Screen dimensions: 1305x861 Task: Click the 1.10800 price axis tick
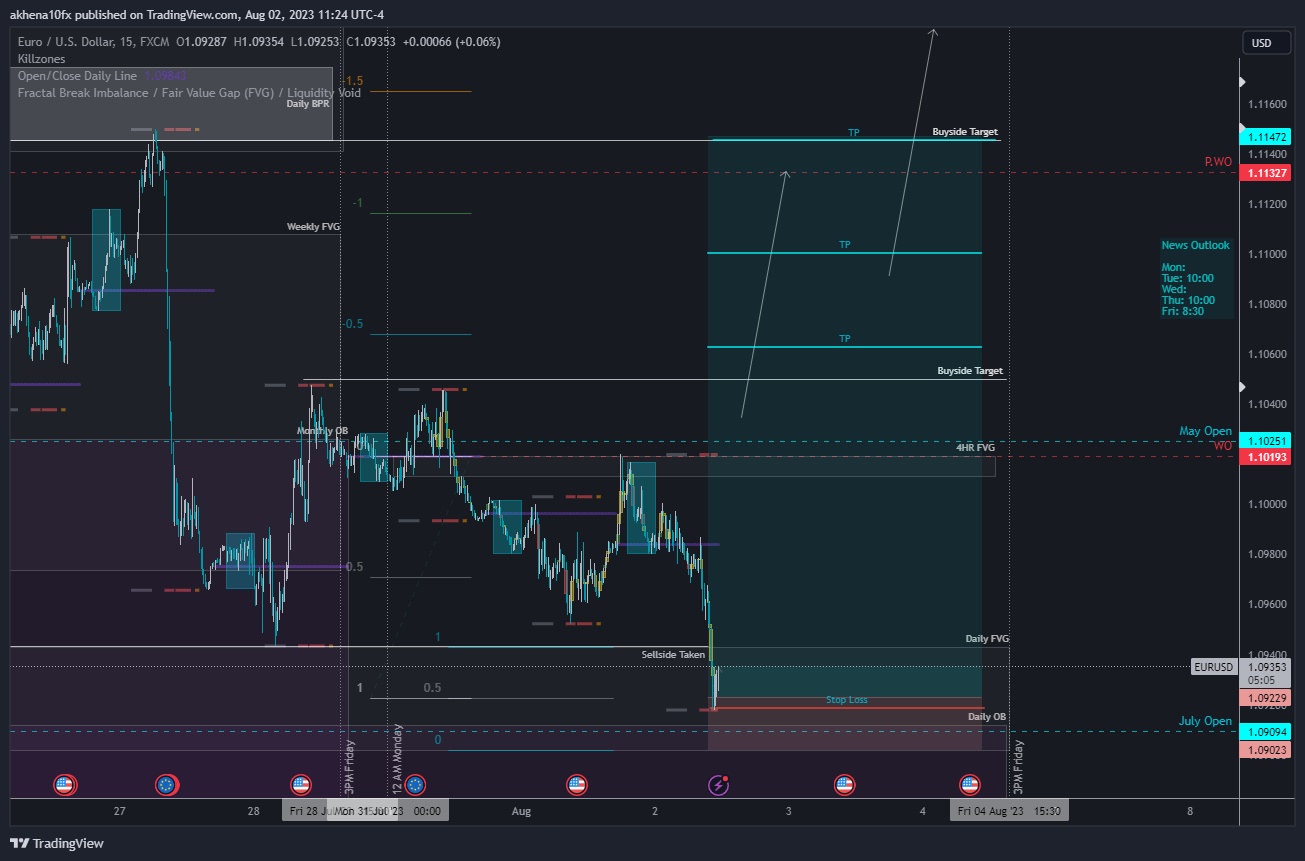coord(1266,304)
